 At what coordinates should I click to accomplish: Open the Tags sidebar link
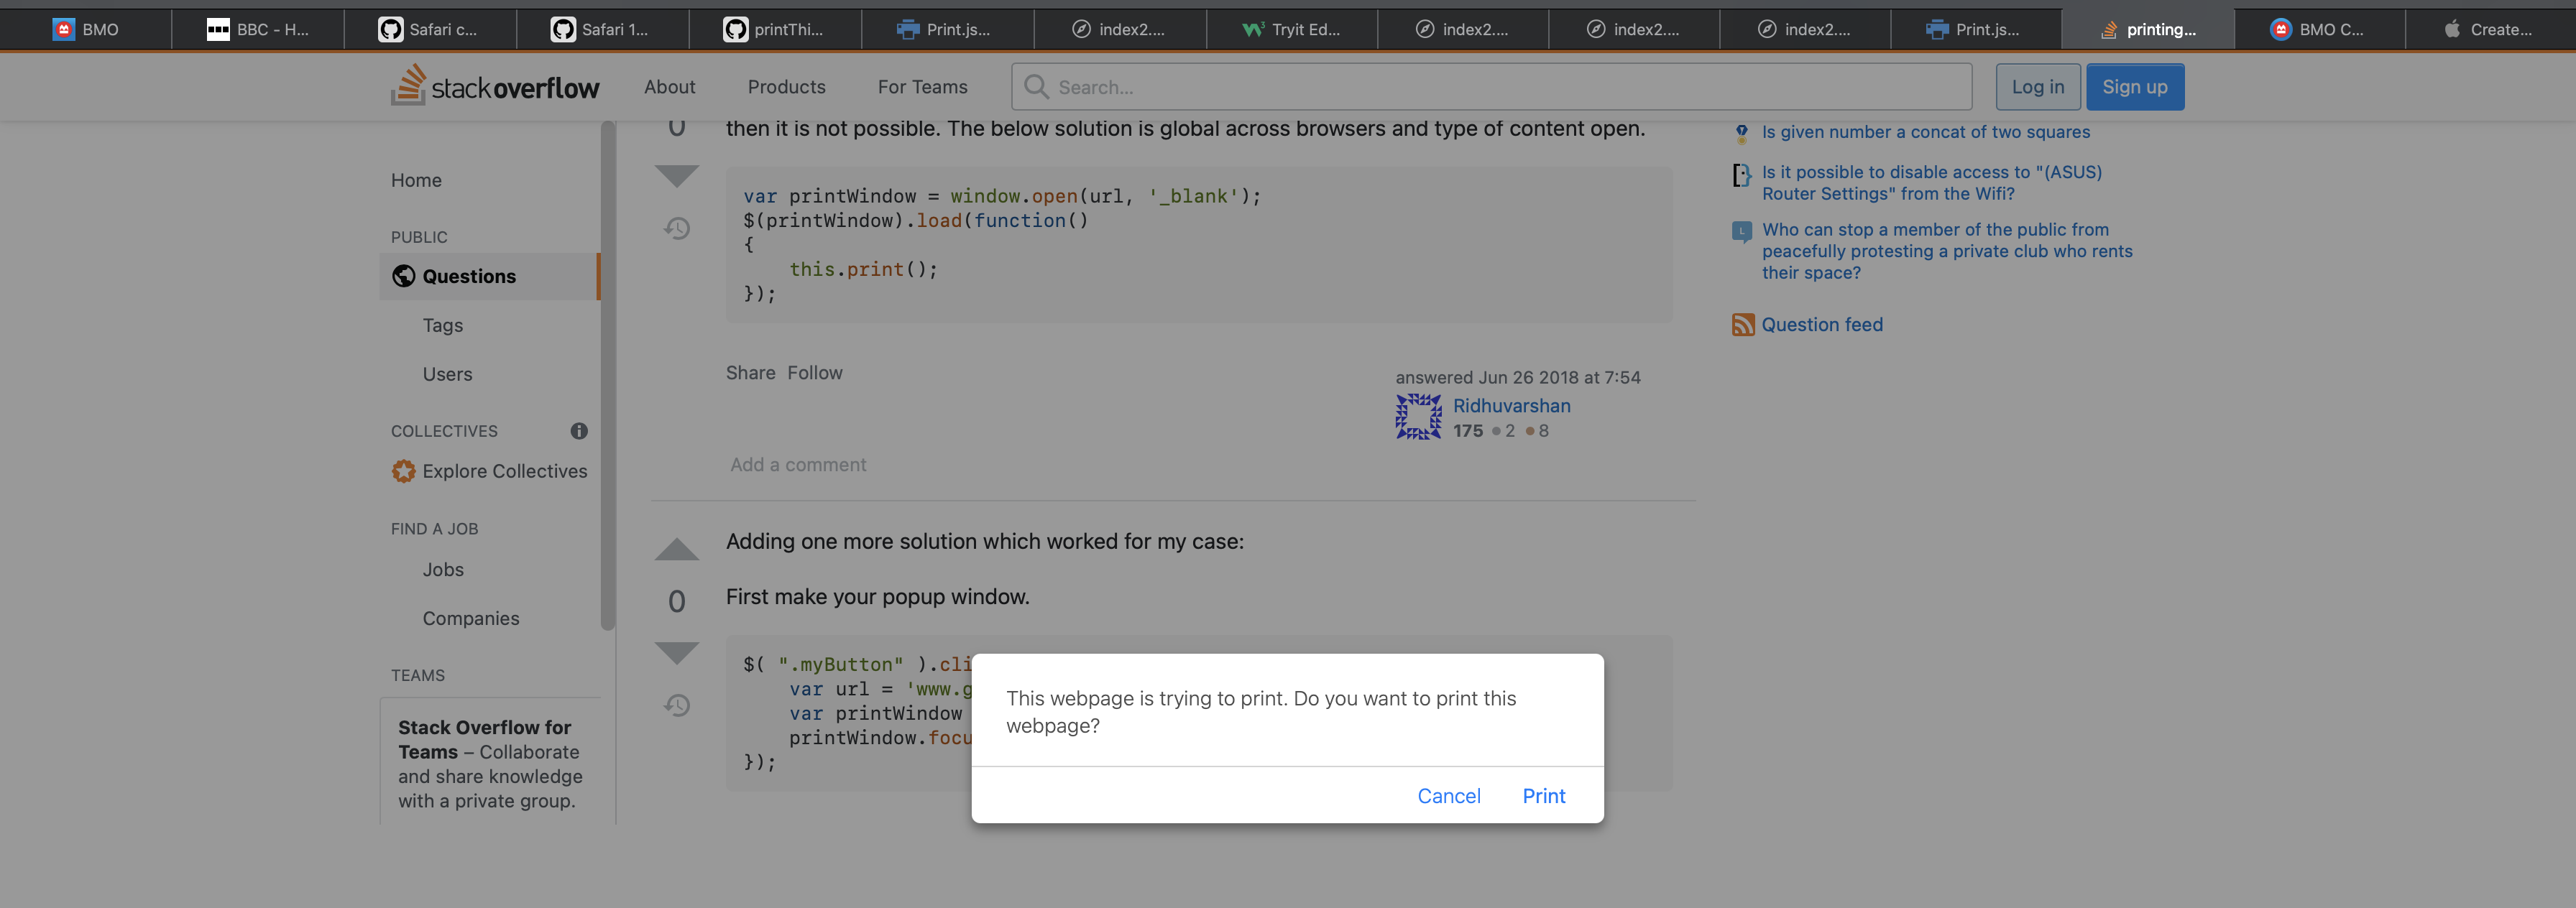[x=442, y=325]
